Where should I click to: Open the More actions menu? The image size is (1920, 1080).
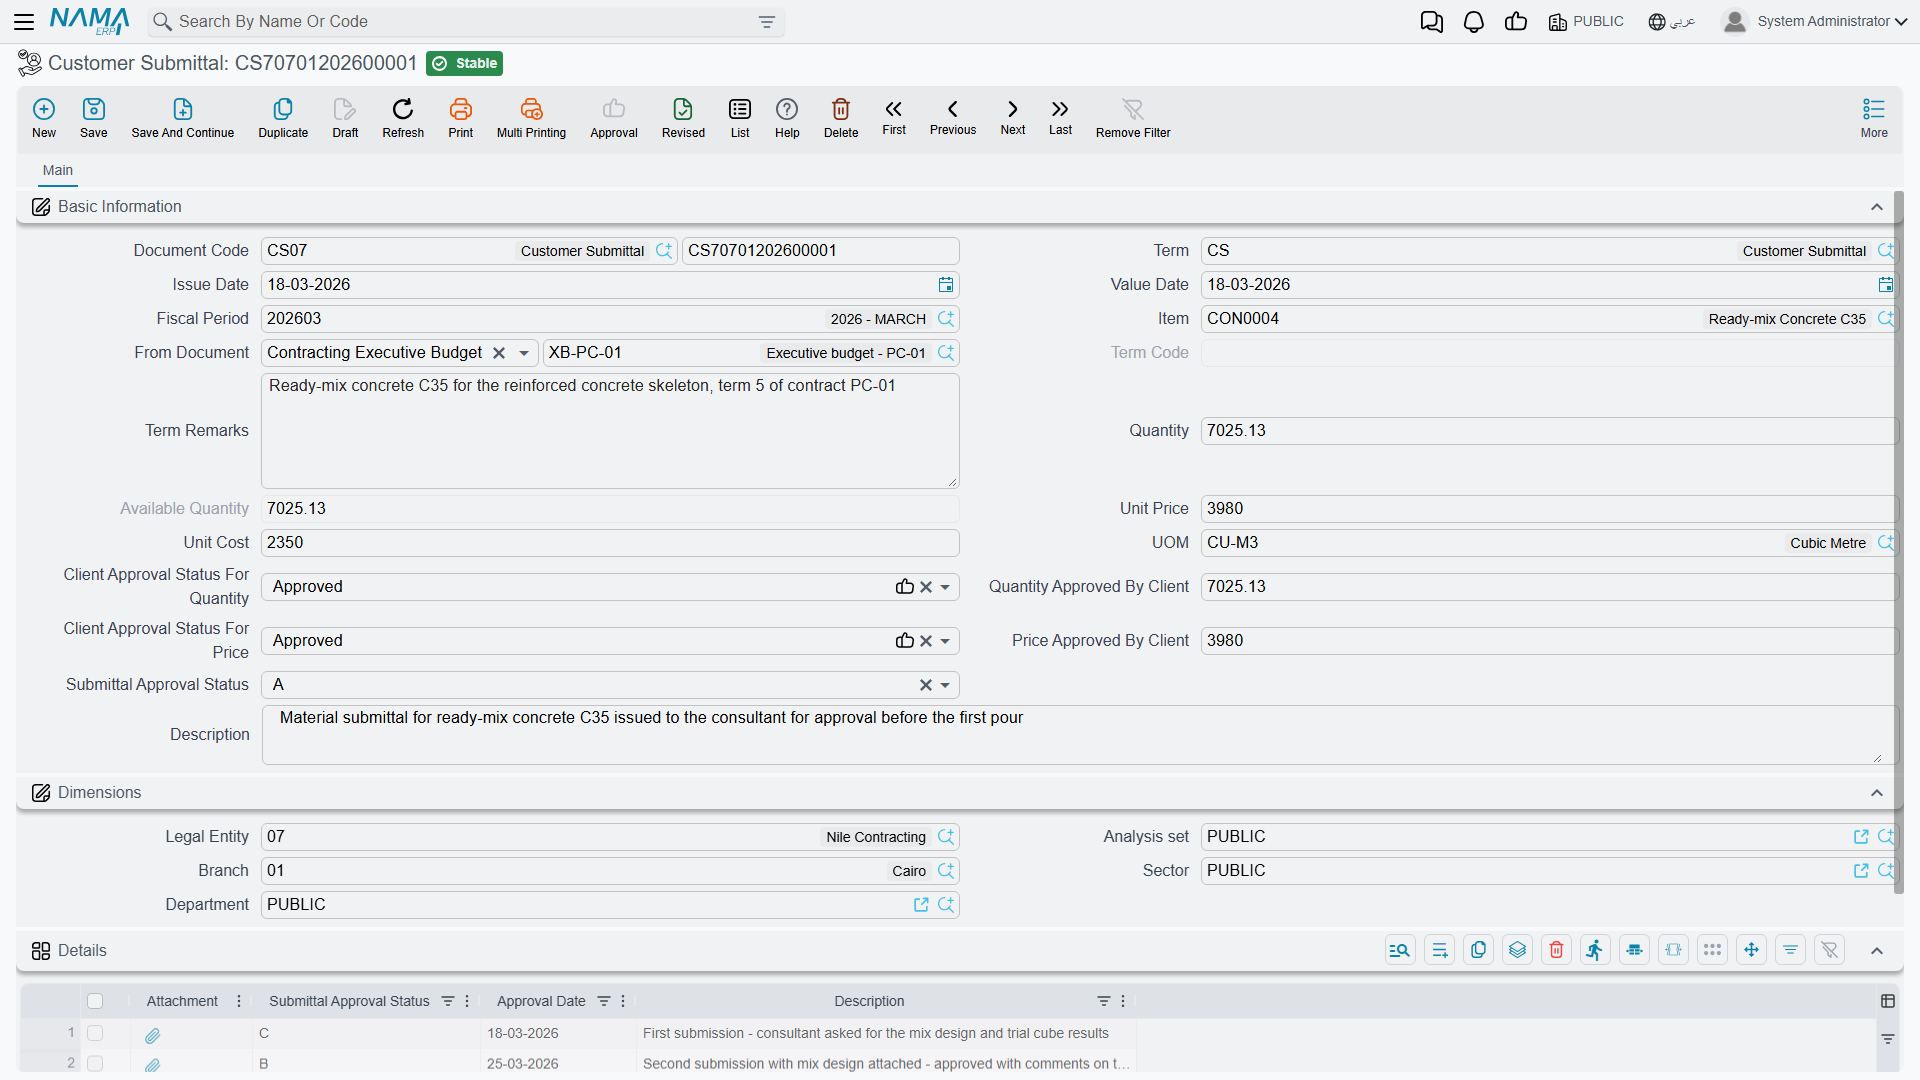[x=1874, y=117]
